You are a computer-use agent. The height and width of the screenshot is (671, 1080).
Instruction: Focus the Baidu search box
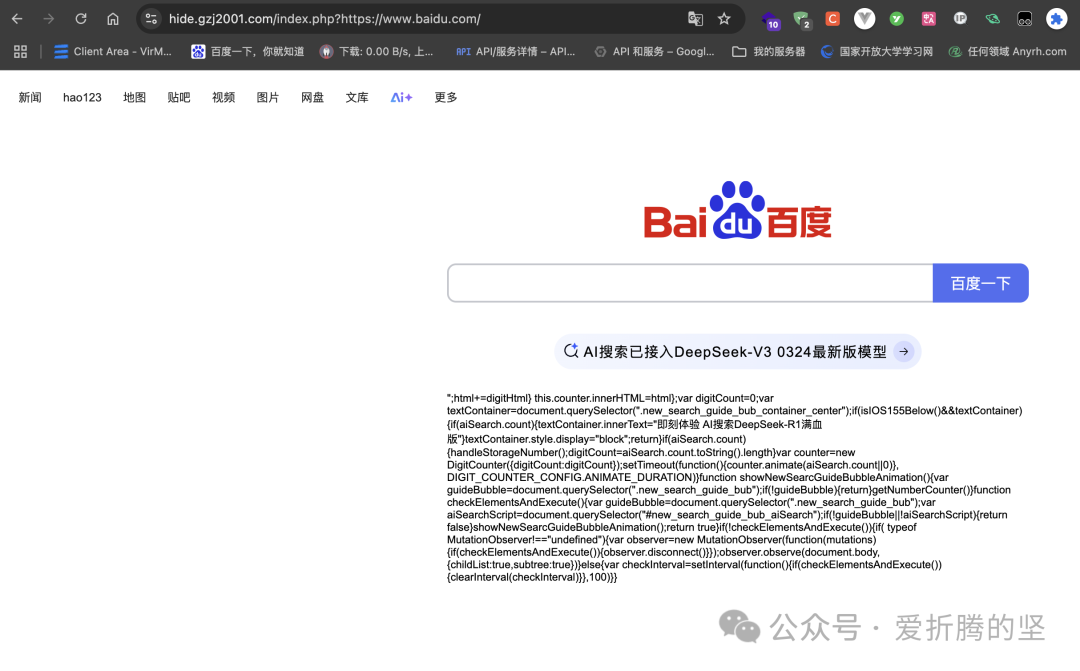click(x=690, y=283)
